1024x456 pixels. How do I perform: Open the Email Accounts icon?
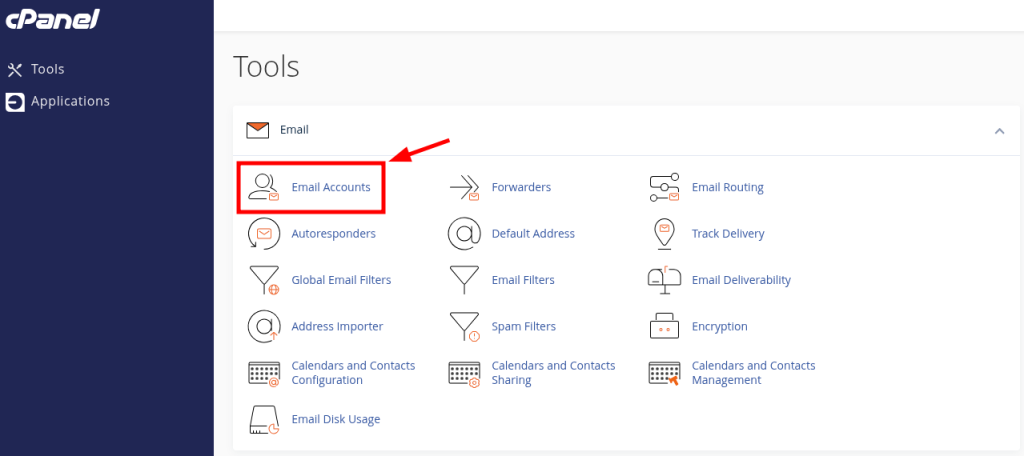264,187
